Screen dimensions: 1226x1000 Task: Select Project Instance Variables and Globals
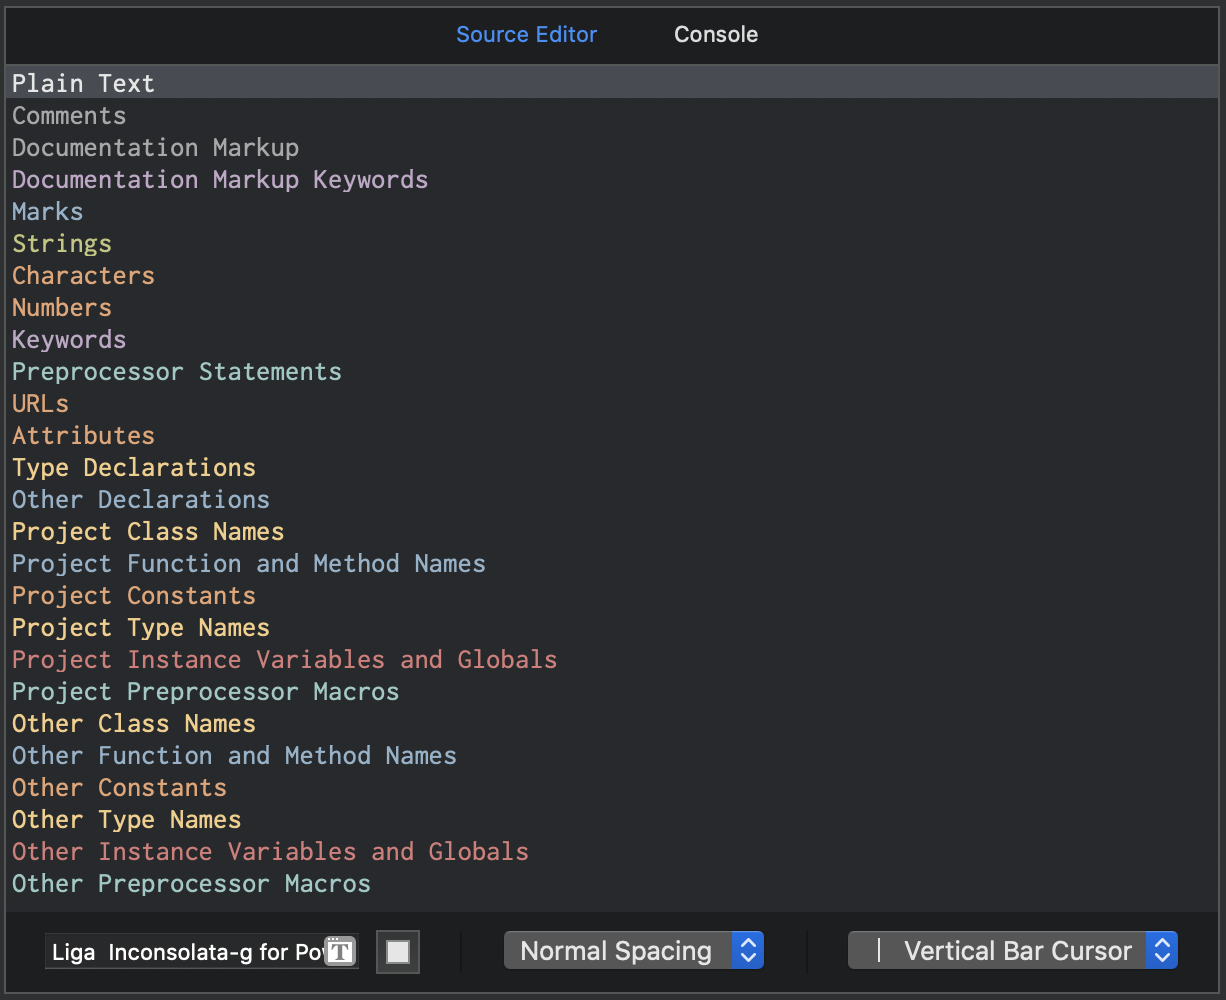285,659
